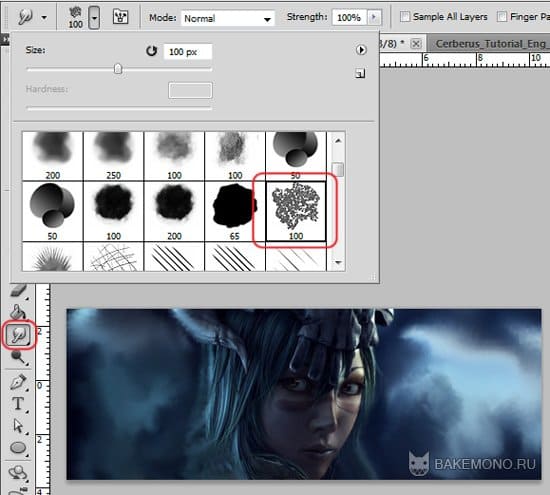Select the crosshatch mesh brush preset

pos(113,257)
